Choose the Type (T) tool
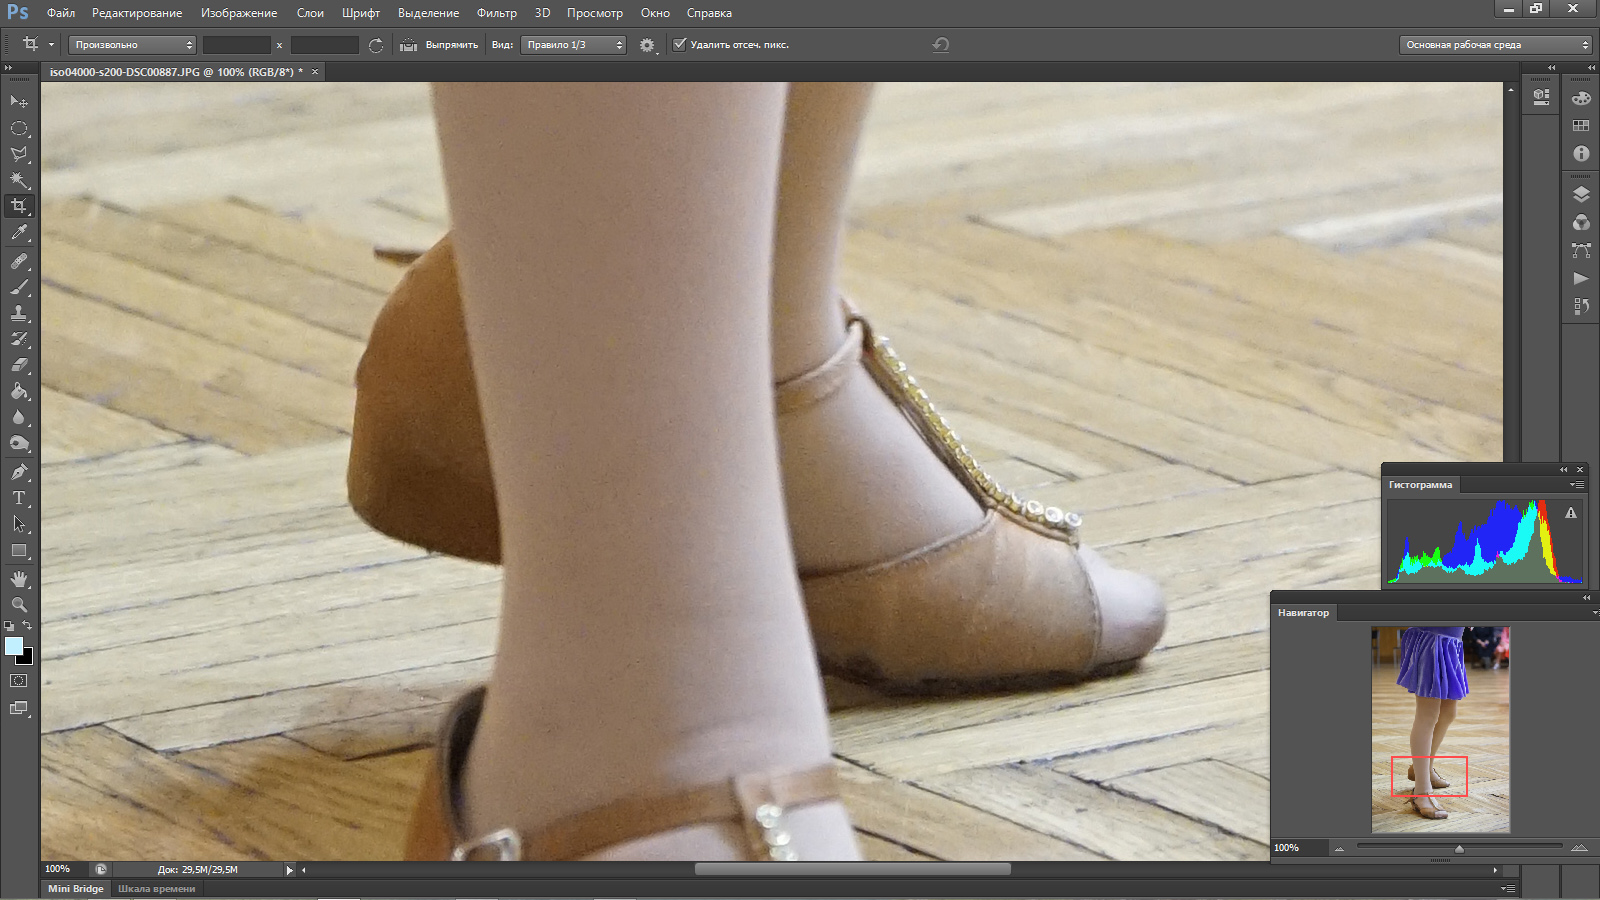The height and width of the screenshot is (900, 1600). (x=19, y=498)
